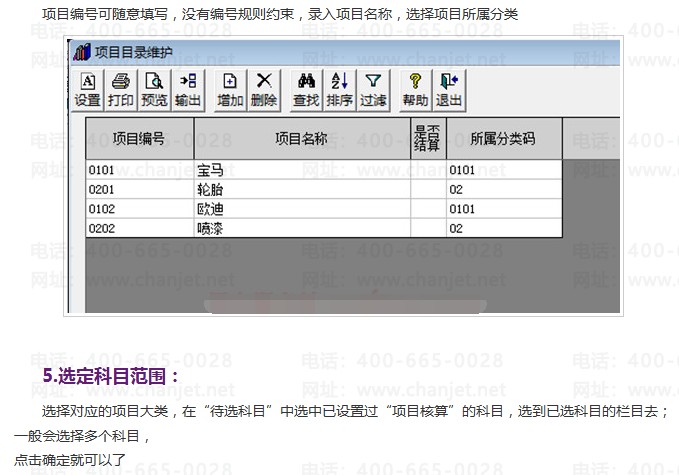Select the 宝马 project name cell
The width and height of the screenshot is (679, 475).
[x=302, y=170]
